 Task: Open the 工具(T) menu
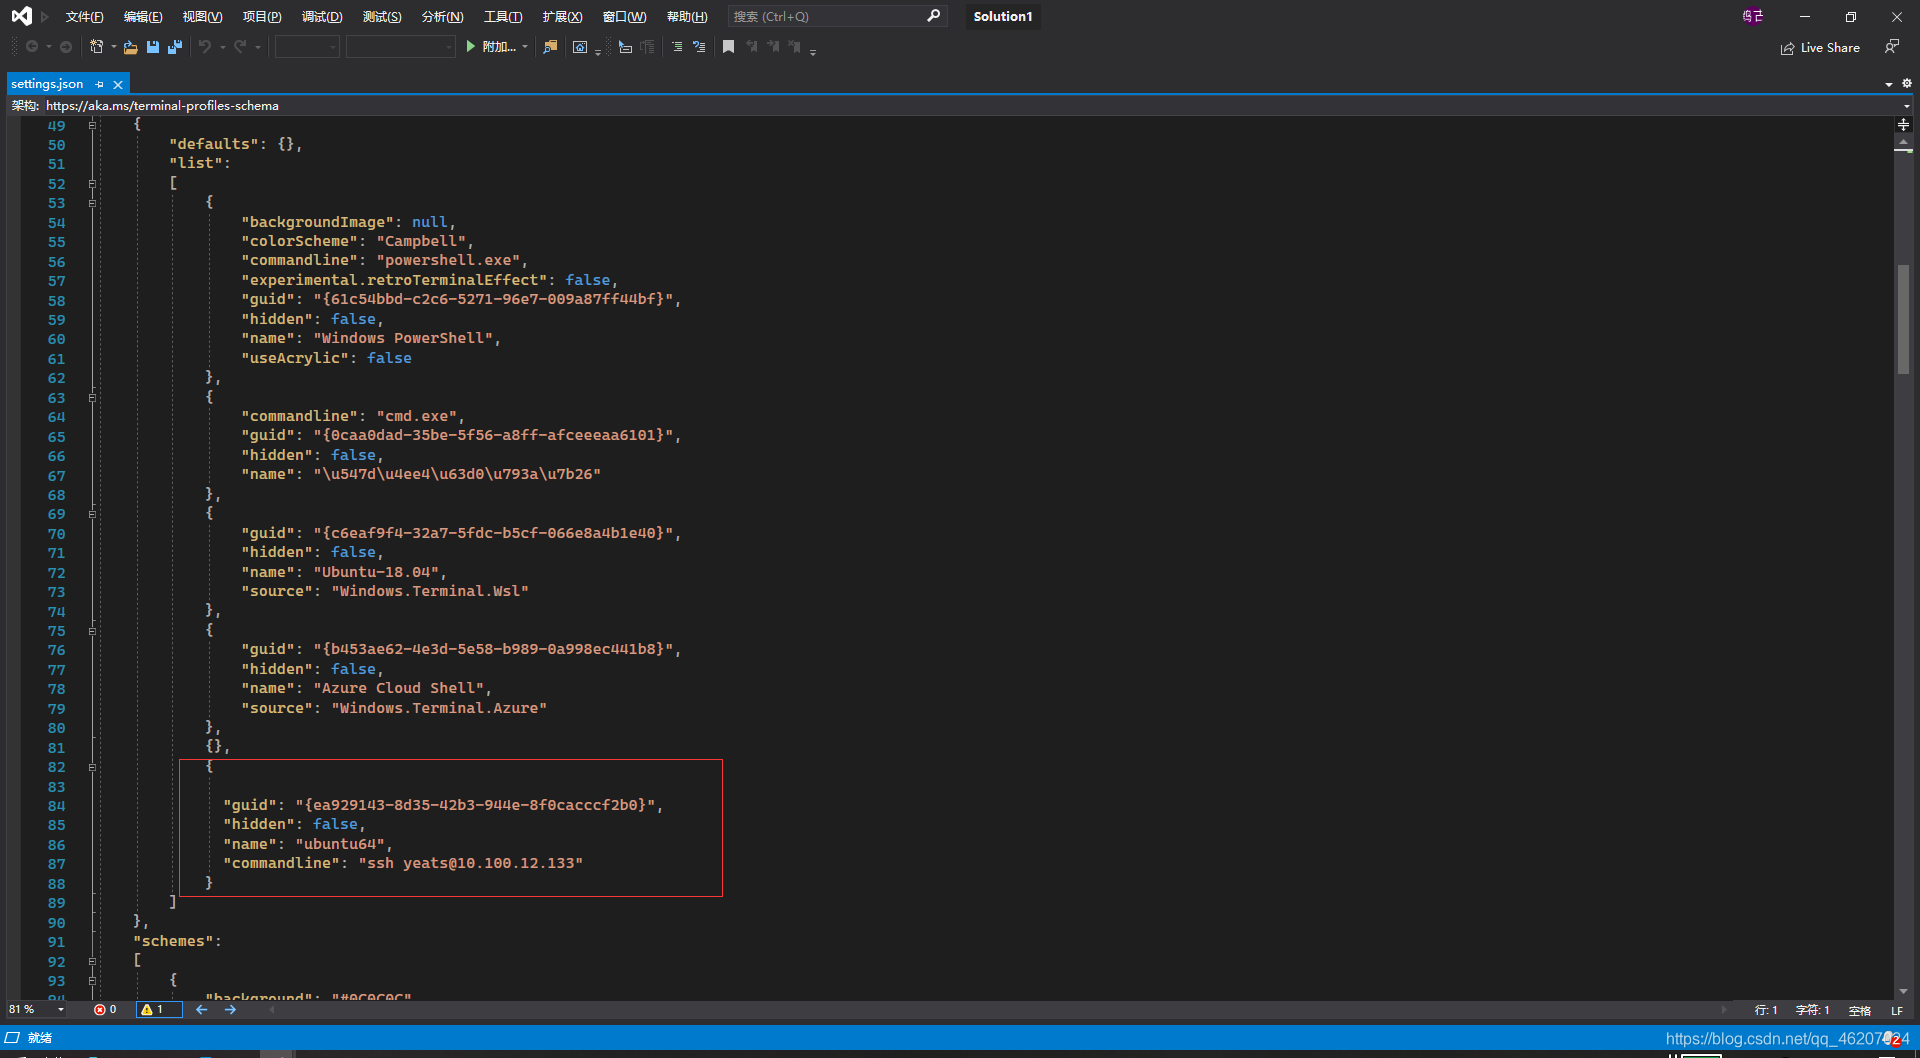tap(503, 16)
